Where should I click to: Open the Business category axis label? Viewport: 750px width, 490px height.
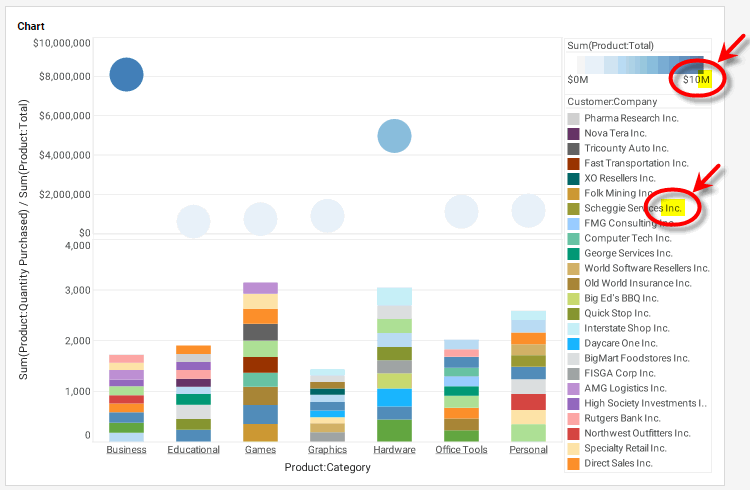(126, 450)
